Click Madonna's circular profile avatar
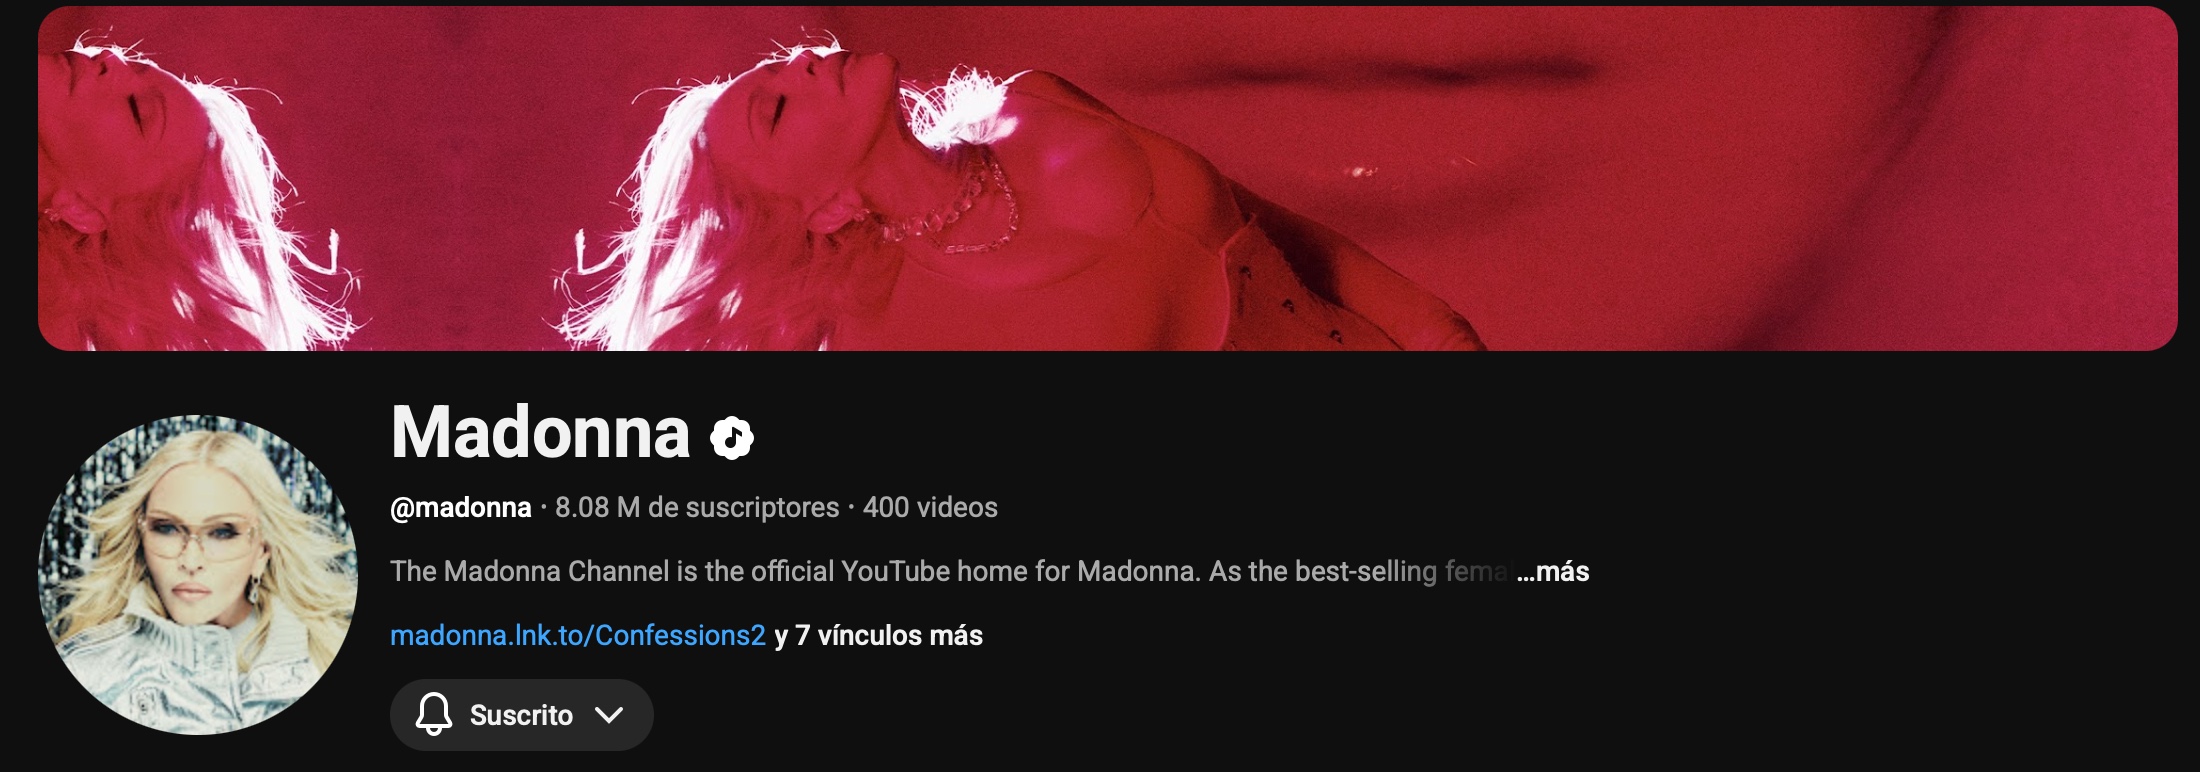 point(198,575)
